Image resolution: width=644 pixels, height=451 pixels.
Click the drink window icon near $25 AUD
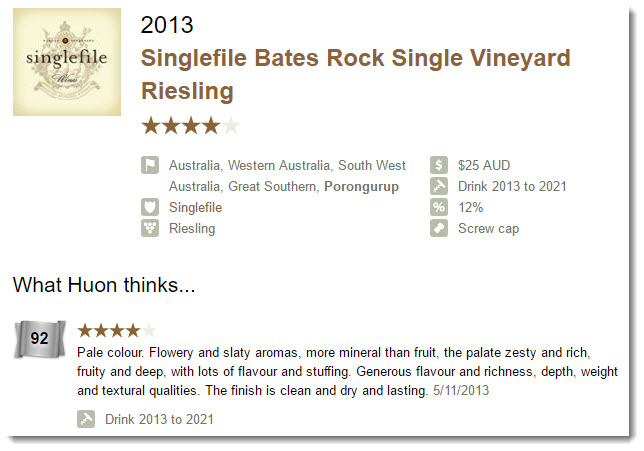[439, 186]
